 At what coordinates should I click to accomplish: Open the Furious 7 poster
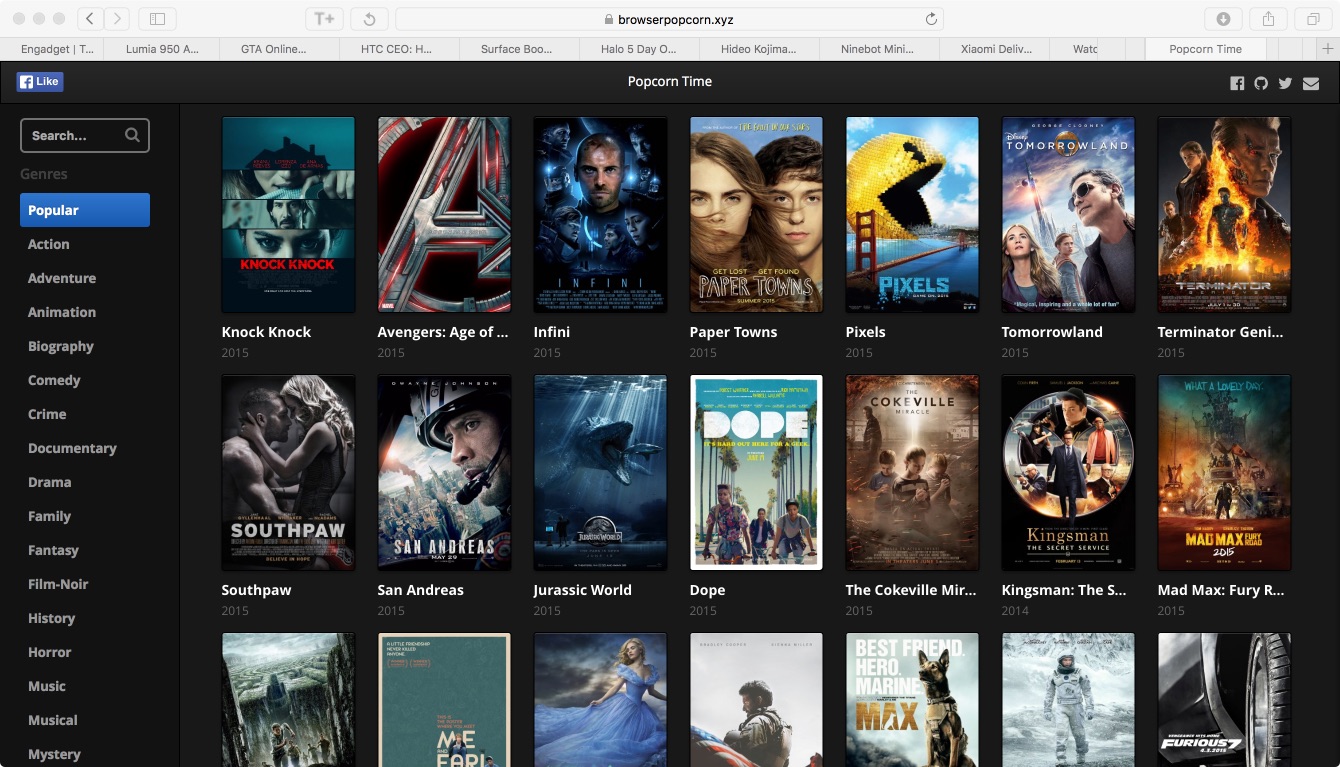pos(1224,700)
